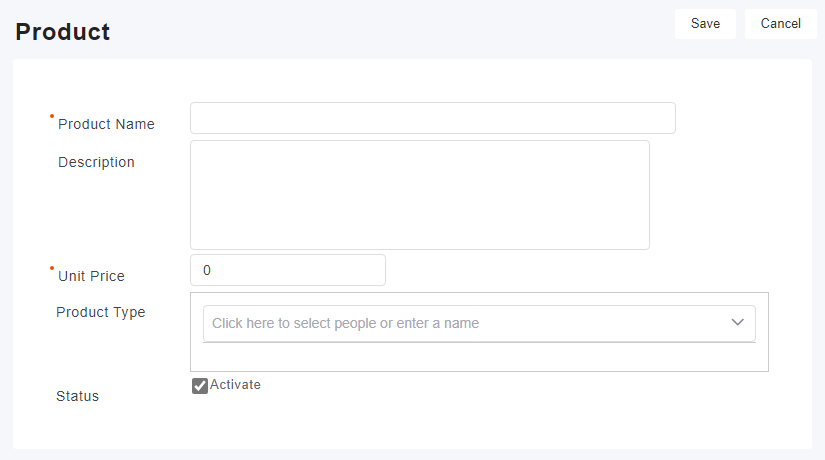Click the Activate checkbox label text
825x460 pixels.
pyautogui.click(x=235, y=385)
